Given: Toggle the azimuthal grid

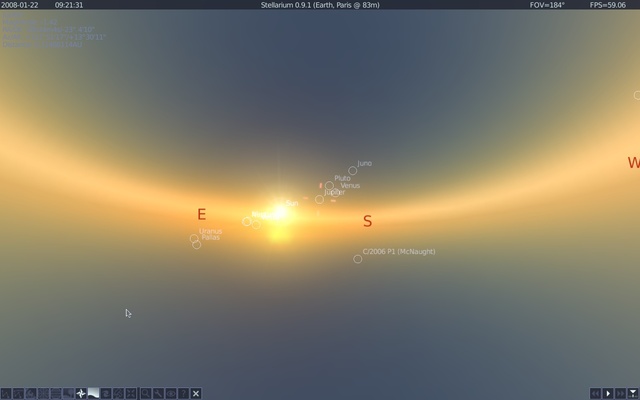Looking at the screenshot, I should tap(43, 393).
